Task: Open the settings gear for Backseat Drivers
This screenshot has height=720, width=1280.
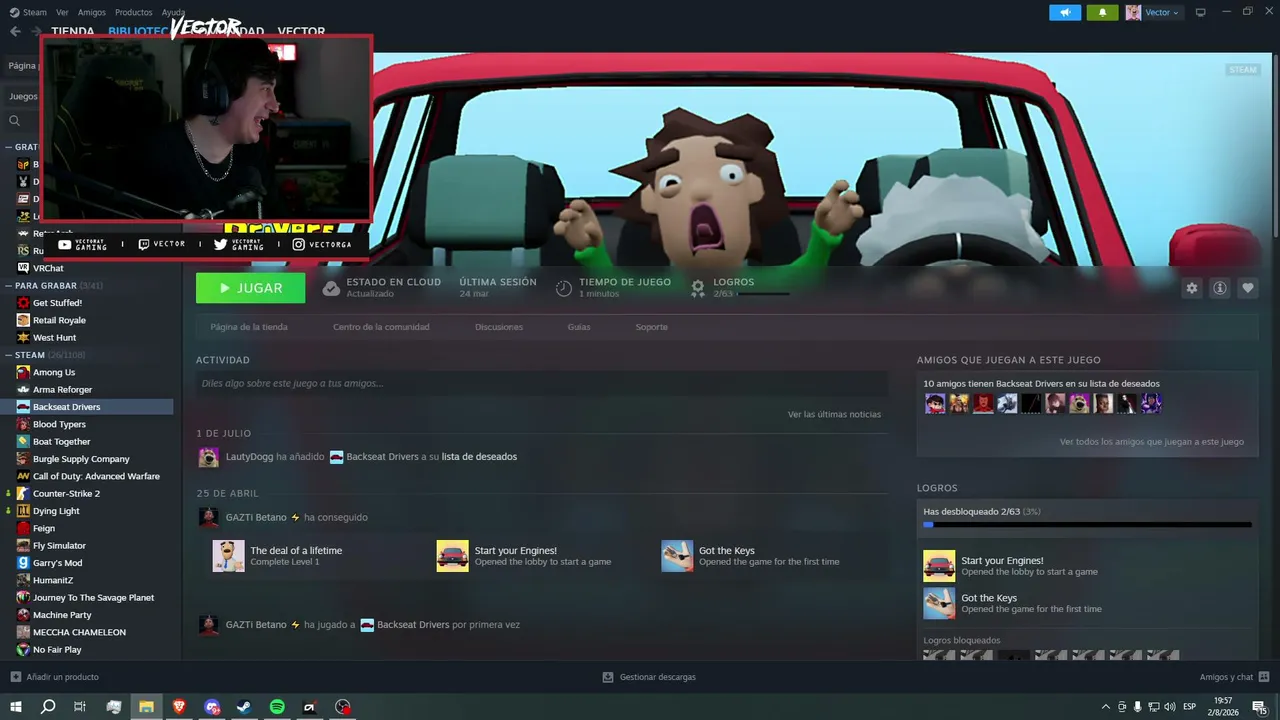Action: click(1191, 288)
